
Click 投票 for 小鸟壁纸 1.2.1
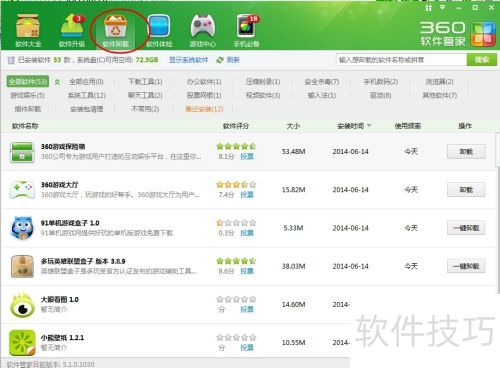[x=247, y=348]
